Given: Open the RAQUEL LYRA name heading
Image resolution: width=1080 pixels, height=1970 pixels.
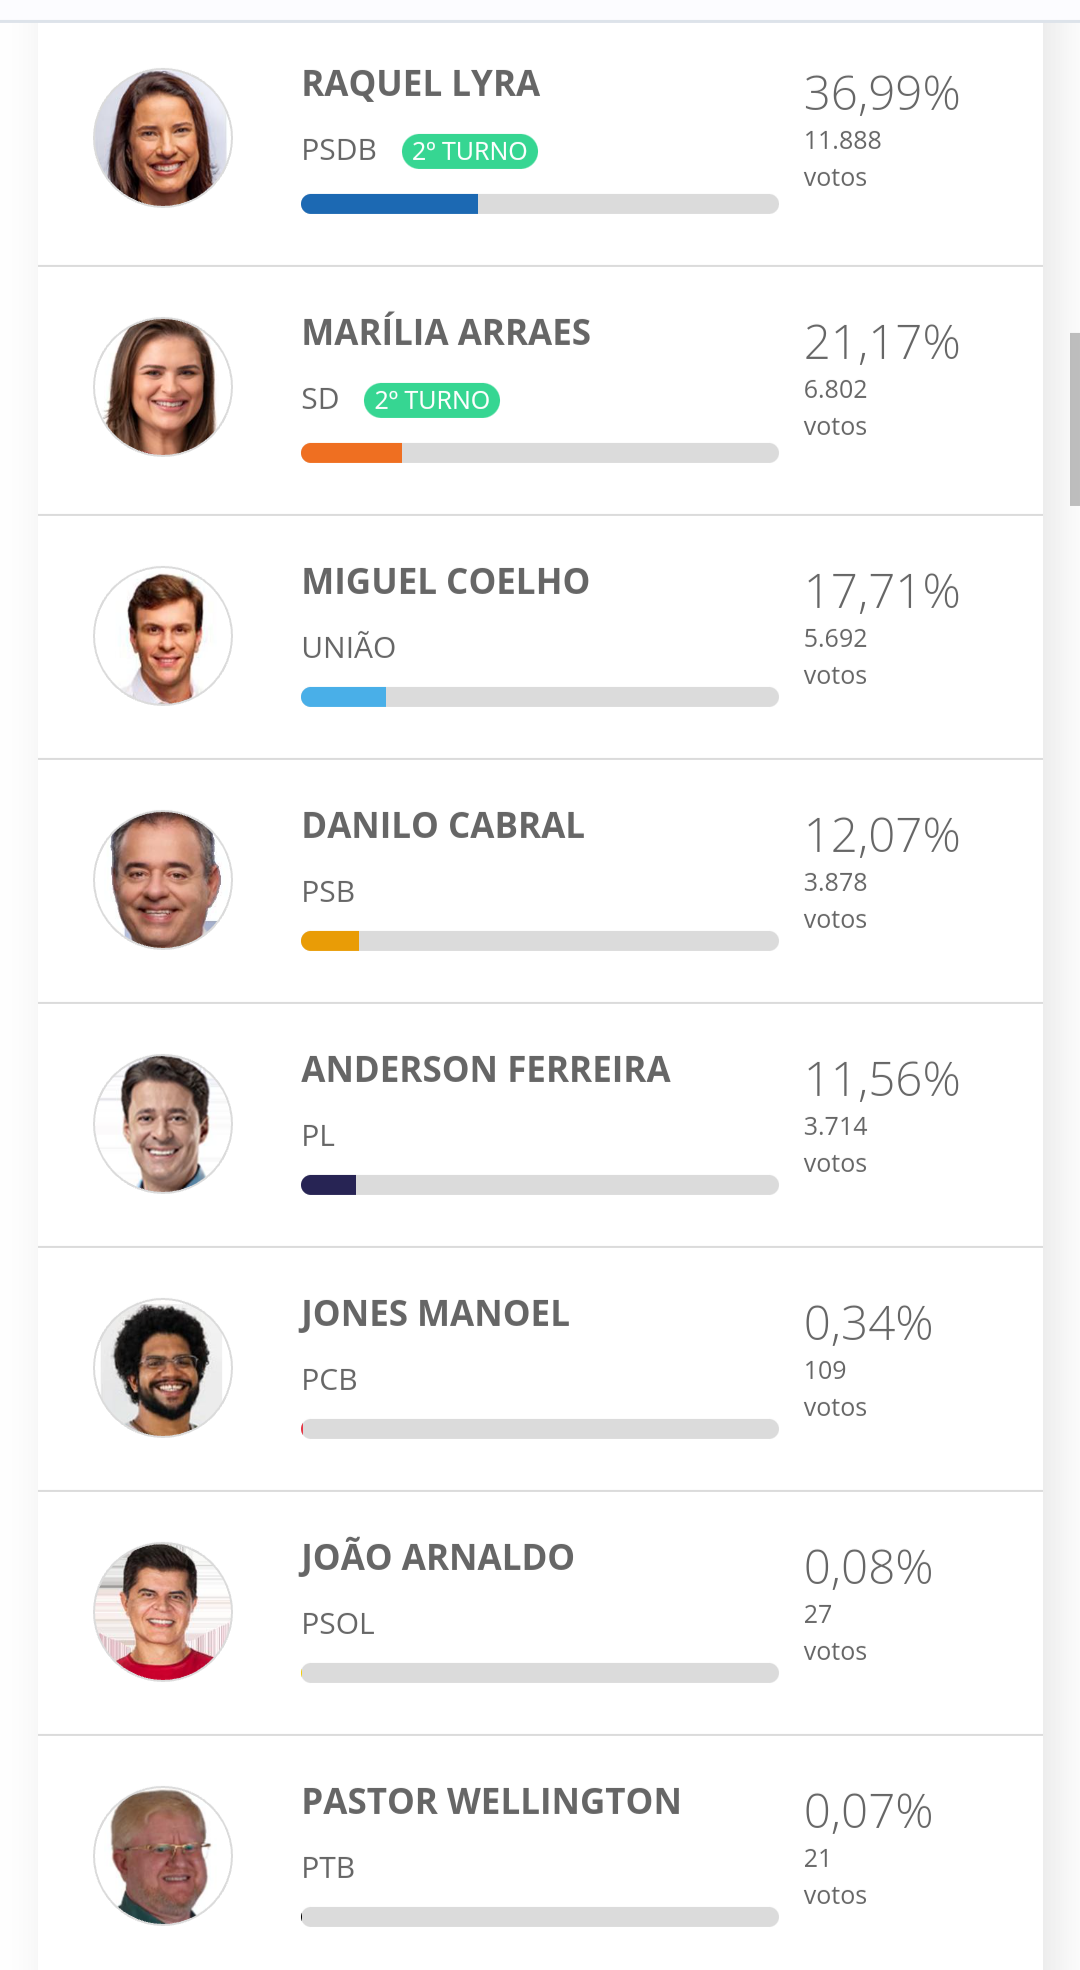Looking at the screenshot, I should tap(421, 84).
